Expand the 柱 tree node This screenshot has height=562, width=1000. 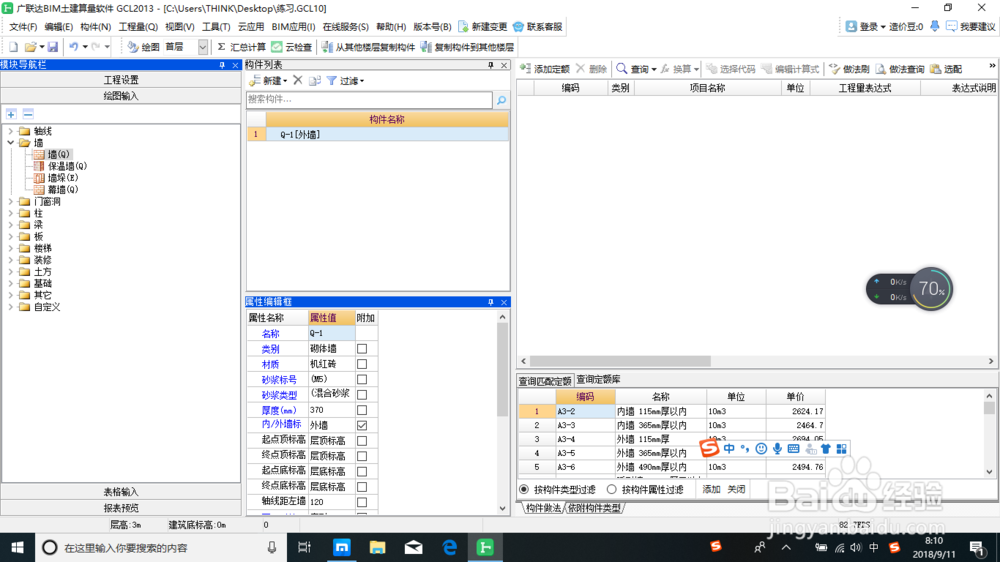(10, 213)
